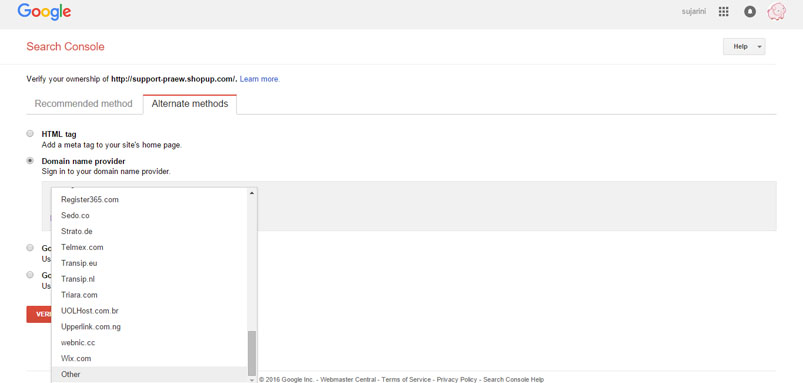Screen dimensions: 803x383
Task: Open the notifications bell icon
Action: pyautogui.click(x=750, y=12)
